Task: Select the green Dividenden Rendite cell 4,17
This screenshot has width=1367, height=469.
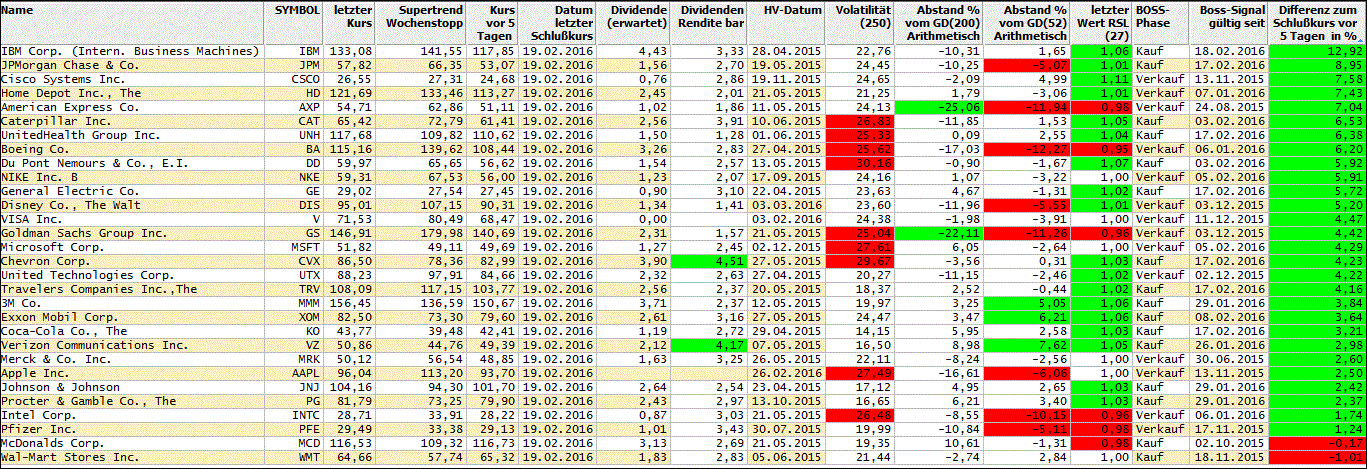Action: pos(707,345)
